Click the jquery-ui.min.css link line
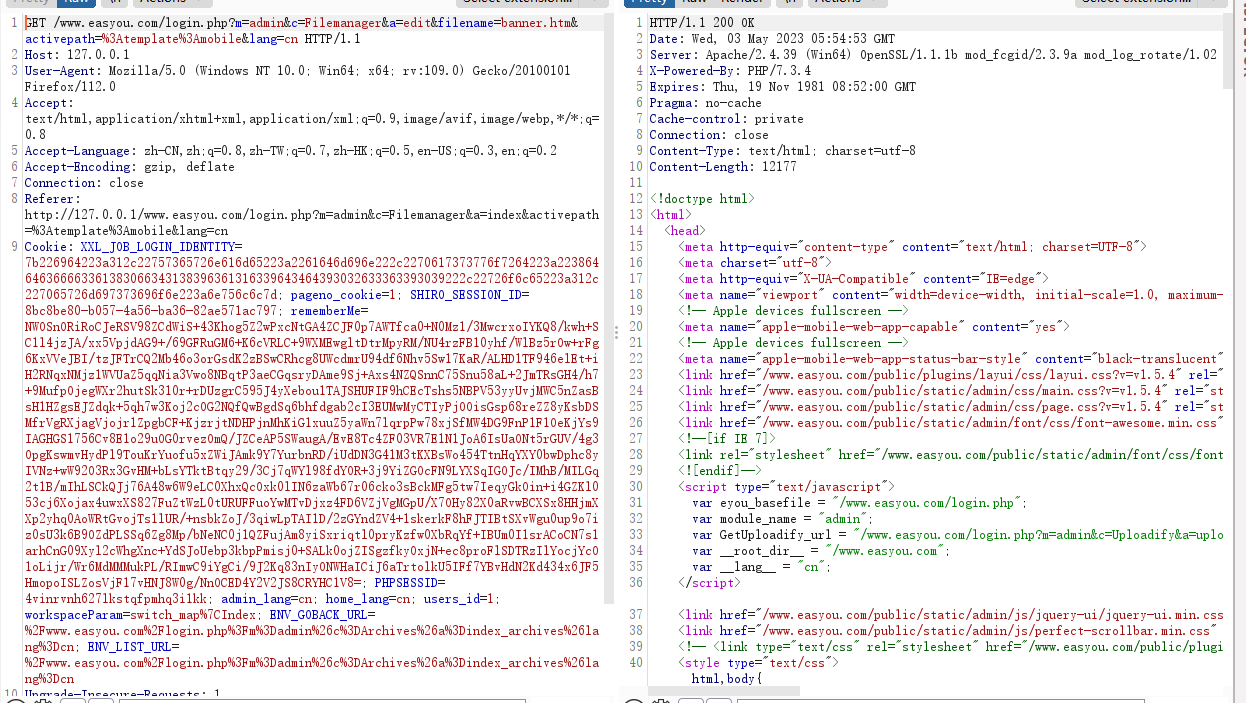This screenshot has height=703, width=1246. [x=951, y=614]
